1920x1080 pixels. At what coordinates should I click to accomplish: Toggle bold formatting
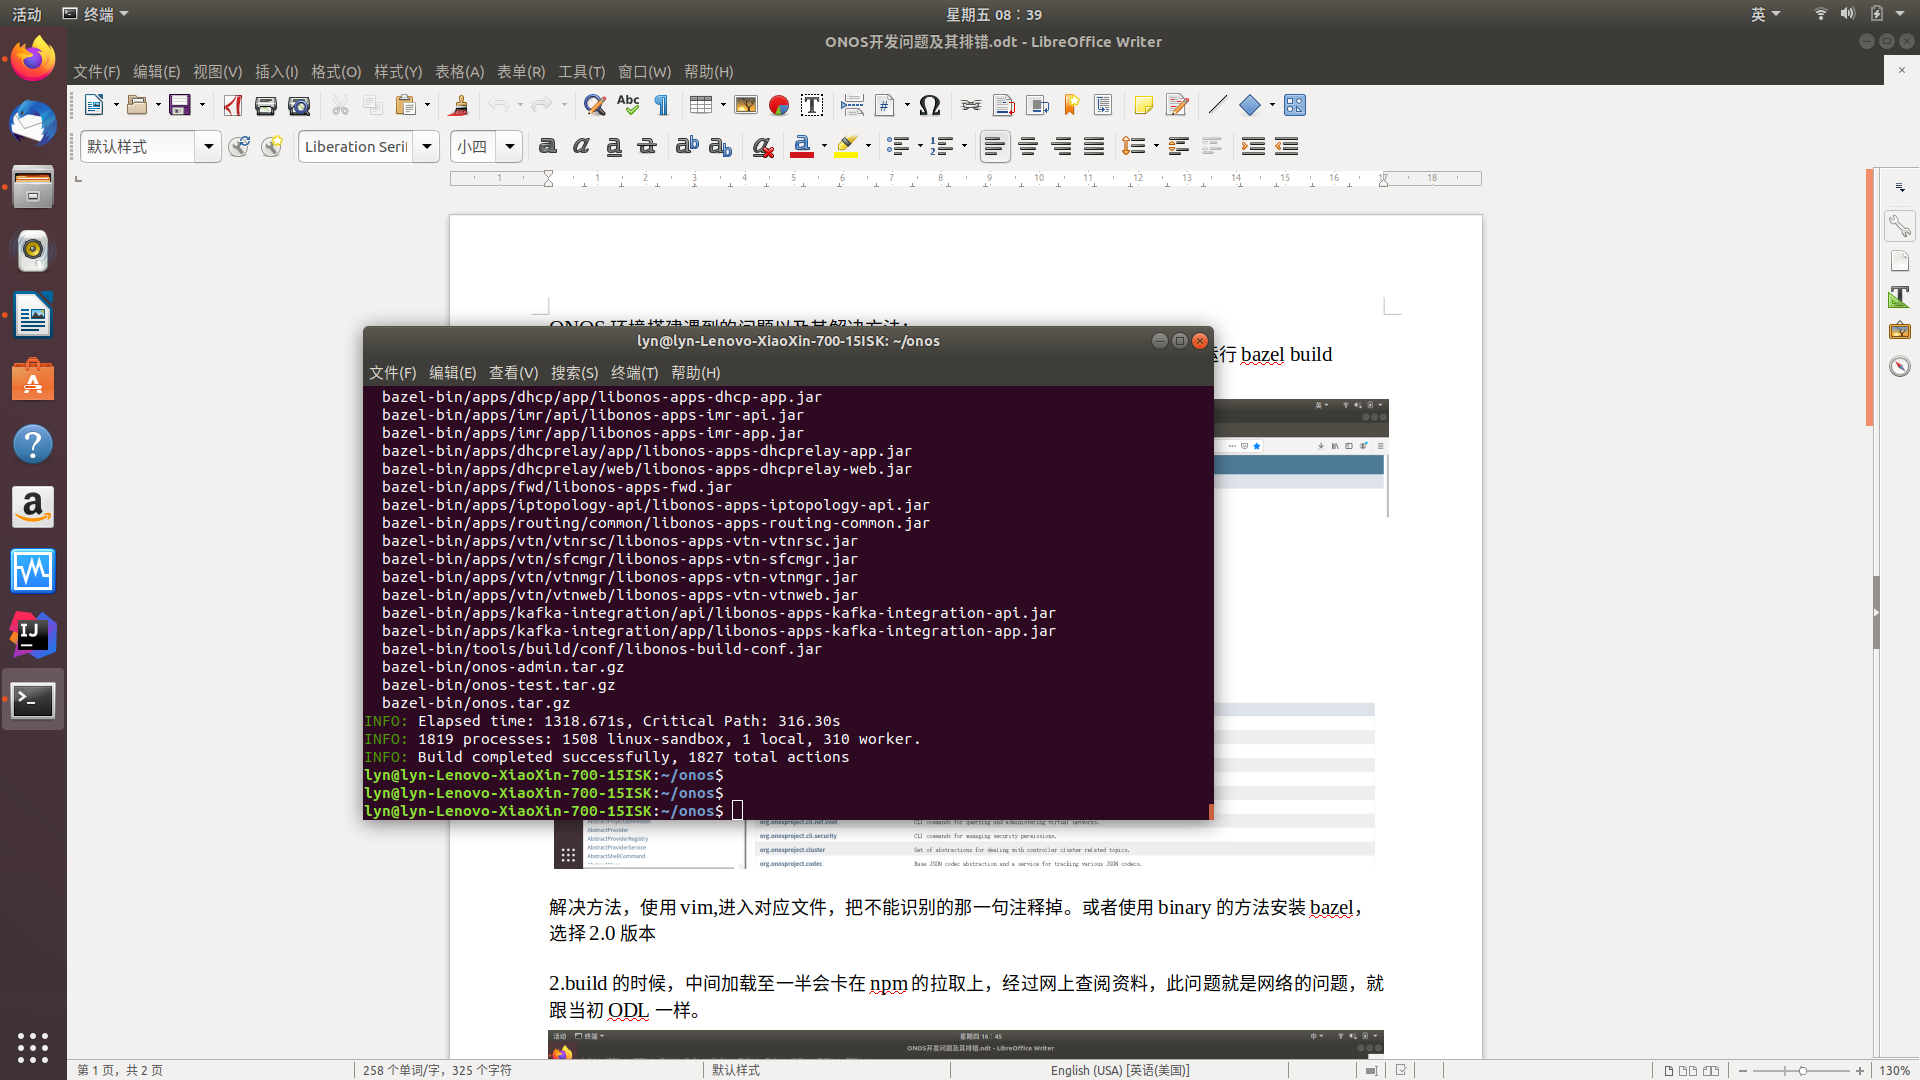(x=547, y=146)
